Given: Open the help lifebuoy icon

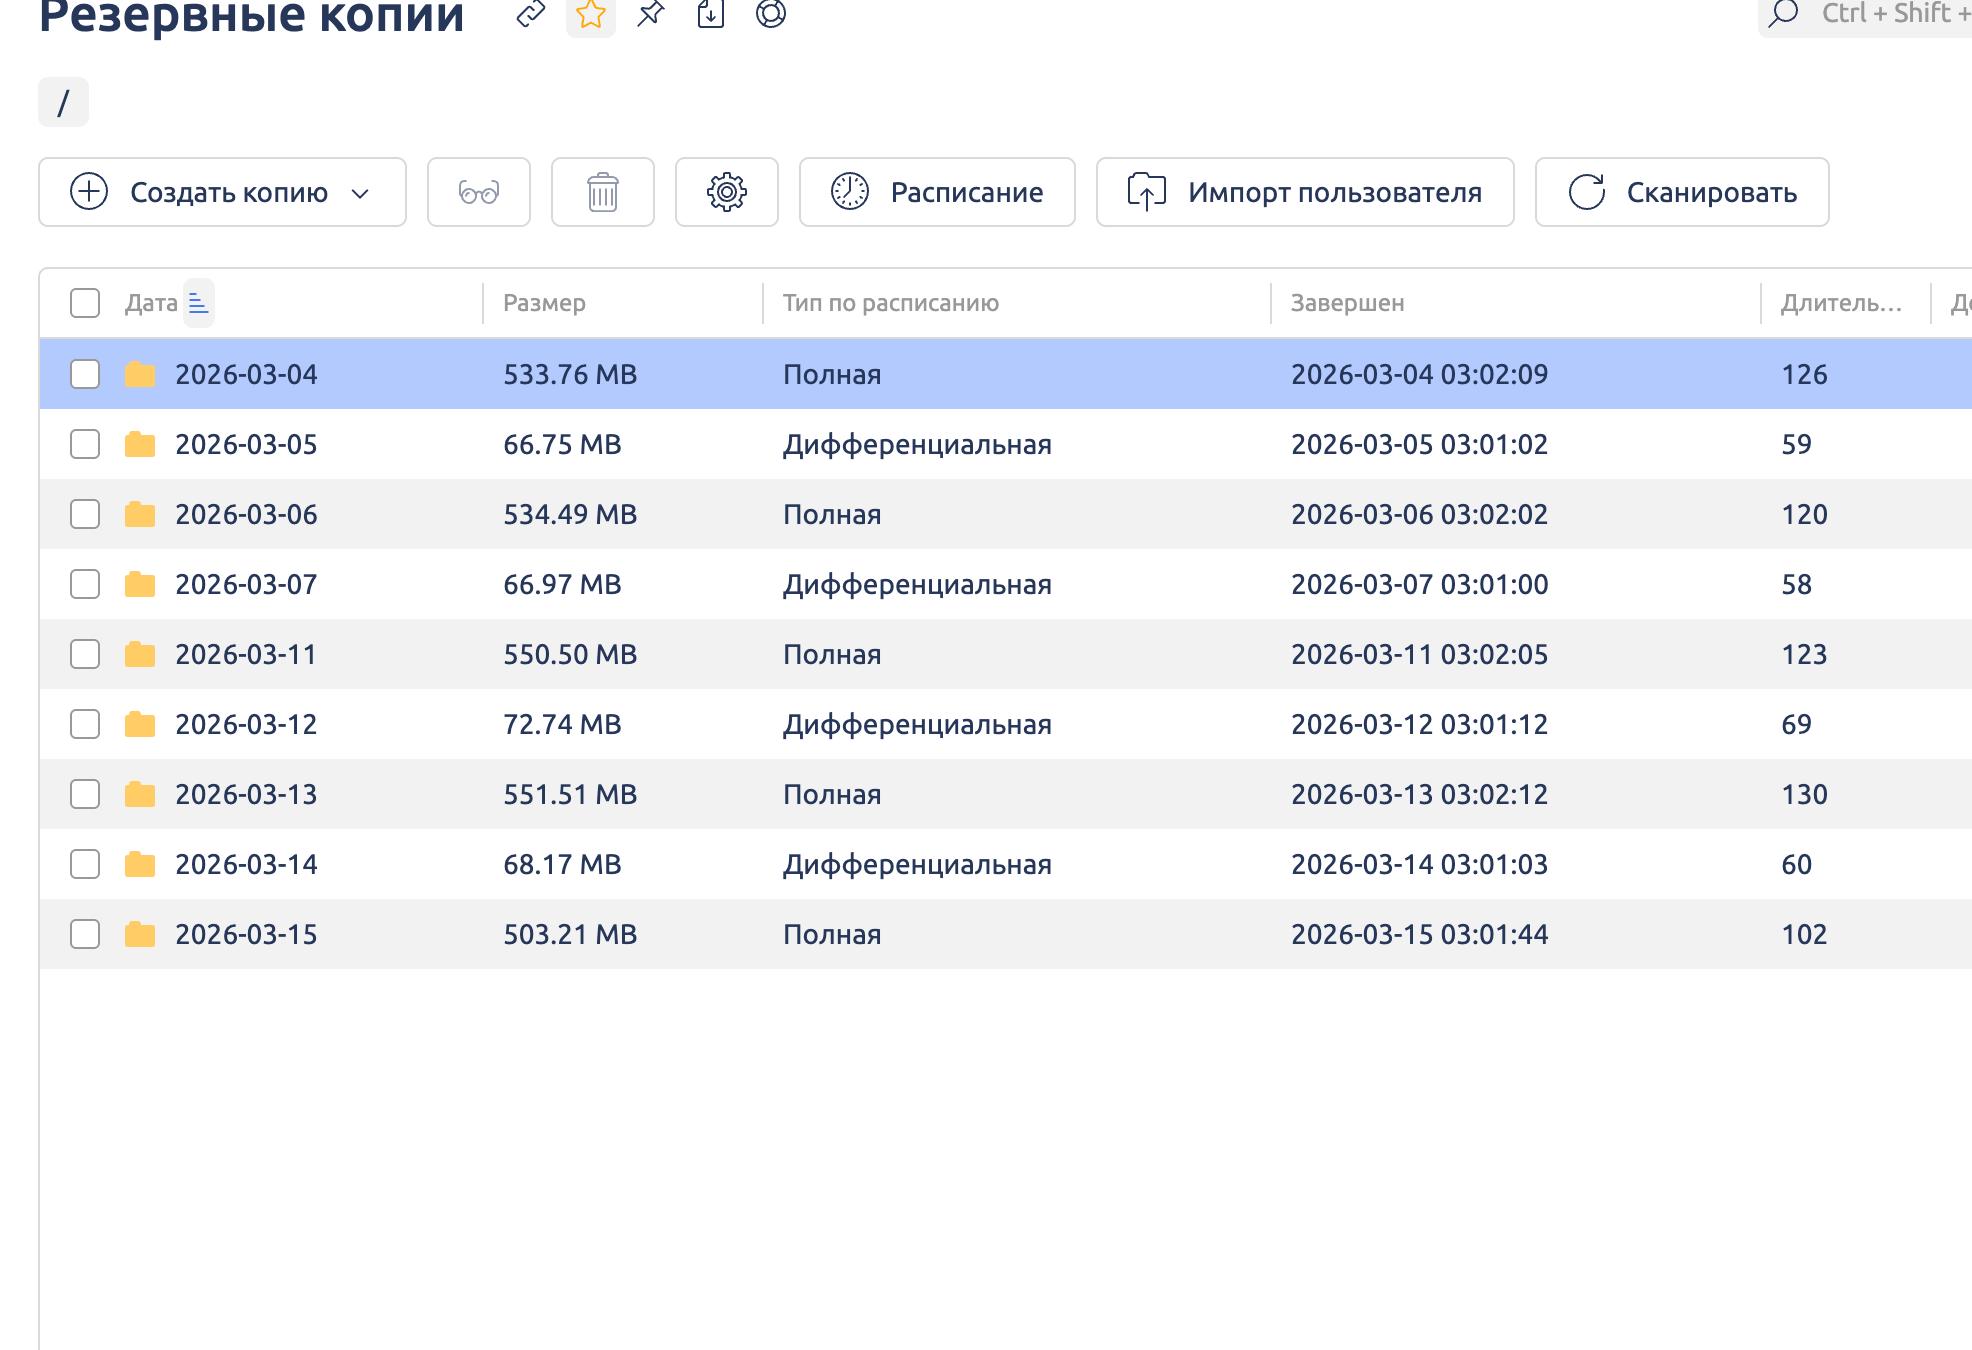Looking at the screenshot, I should tap(770, 13).
